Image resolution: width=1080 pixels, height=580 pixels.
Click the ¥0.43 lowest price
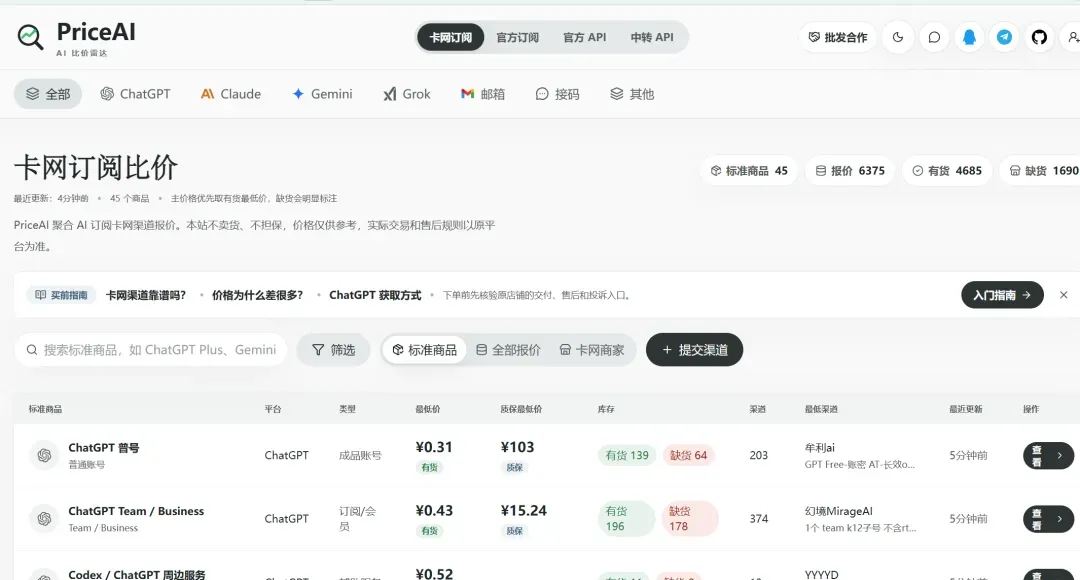(x=434, y=510)
